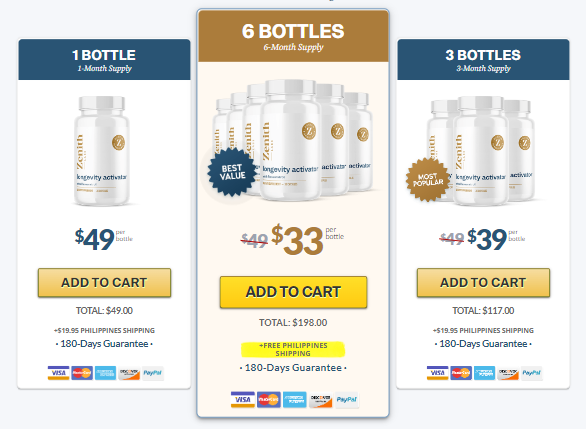Click the Mastercard icon under 3 bottles
Screen dimensions: 586x429
(461, 373)
